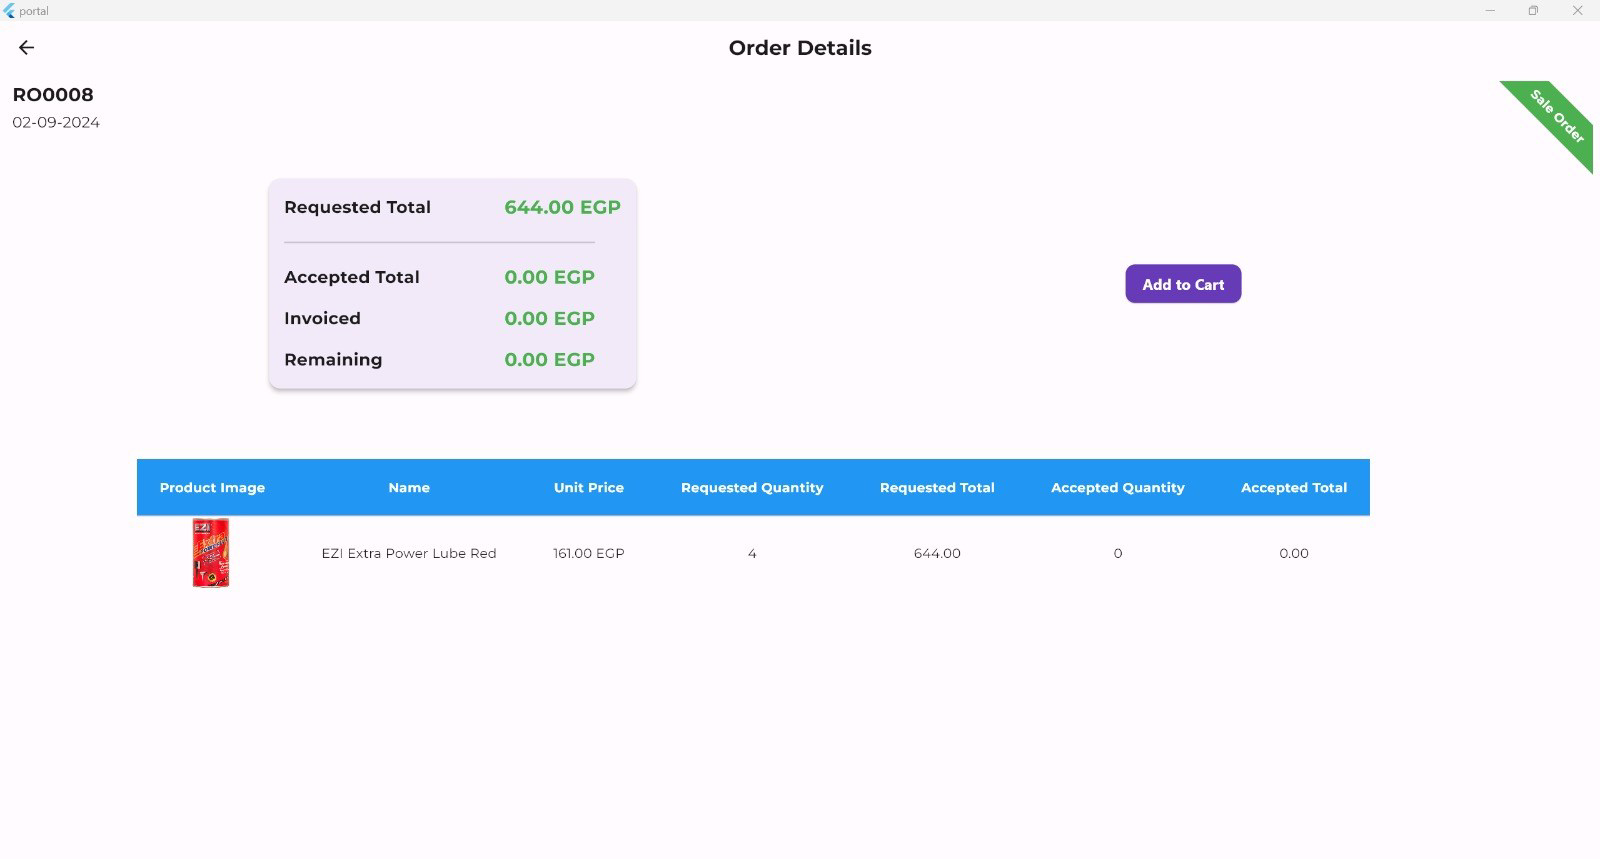This screenshot has width=1600, height=859.
Task: Click the Unit Price column header
Action: [x=589, y=488]
